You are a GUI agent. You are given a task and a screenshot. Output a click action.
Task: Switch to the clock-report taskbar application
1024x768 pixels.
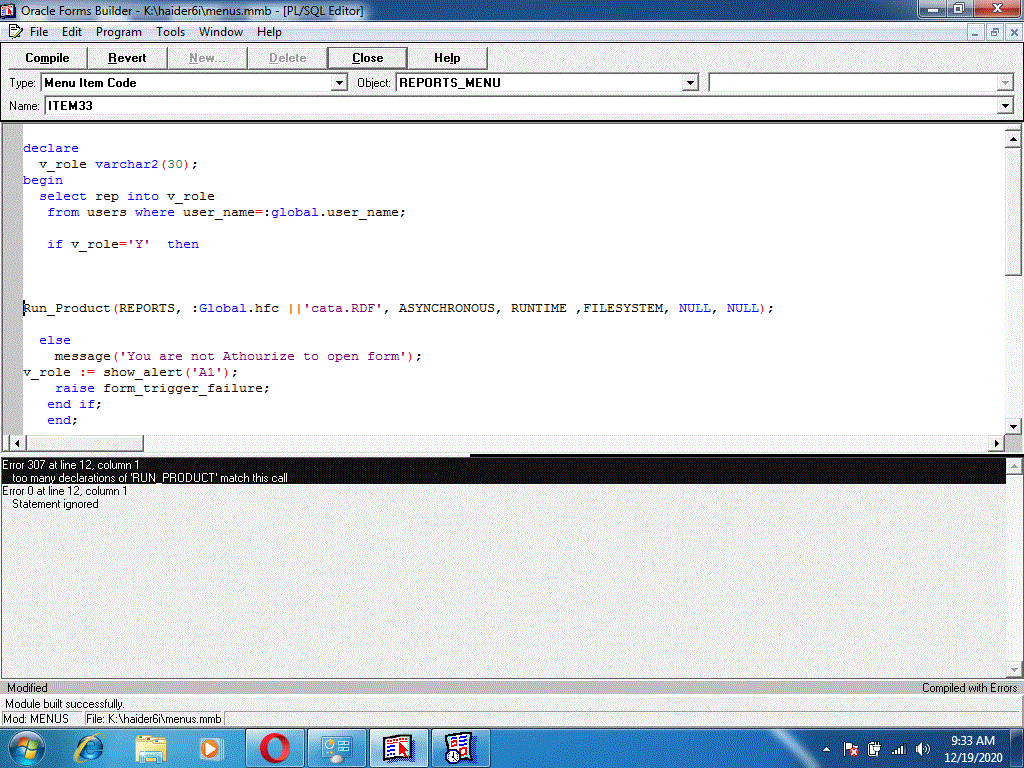point(459,748)
